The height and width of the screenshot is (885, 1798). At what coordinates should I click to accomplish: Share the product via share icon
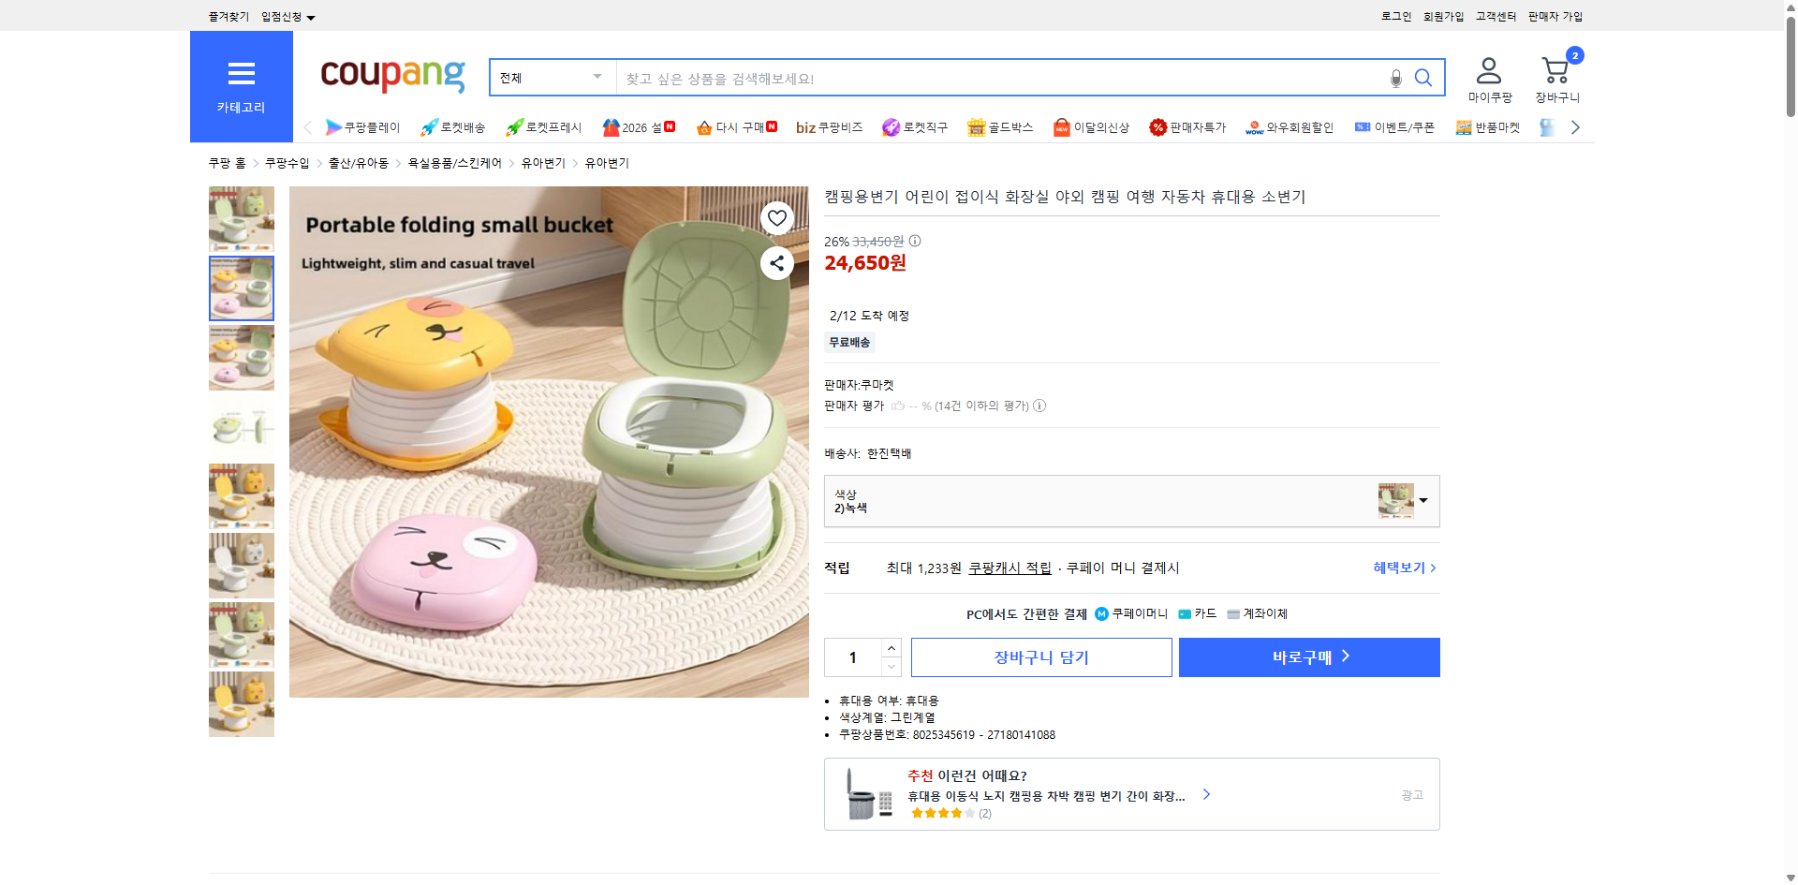pos(778,263)
